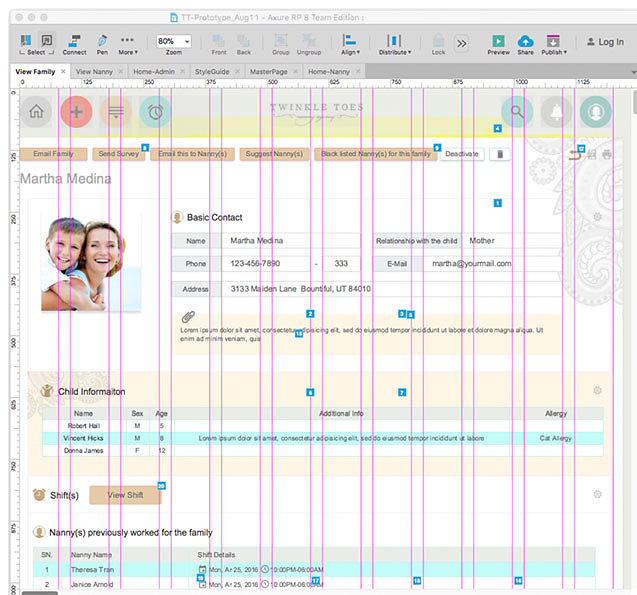Click the Name field Martha Medina

[x=290, y=241]
